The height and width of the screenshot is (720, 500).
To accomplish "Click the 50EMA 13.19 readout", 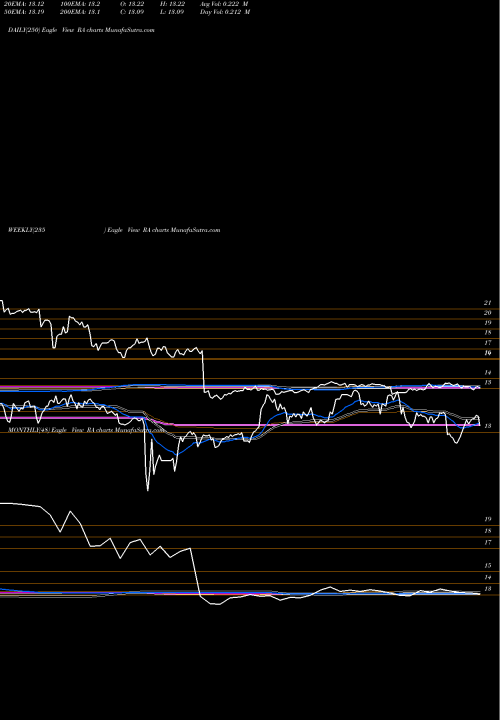I will (26, 12).
